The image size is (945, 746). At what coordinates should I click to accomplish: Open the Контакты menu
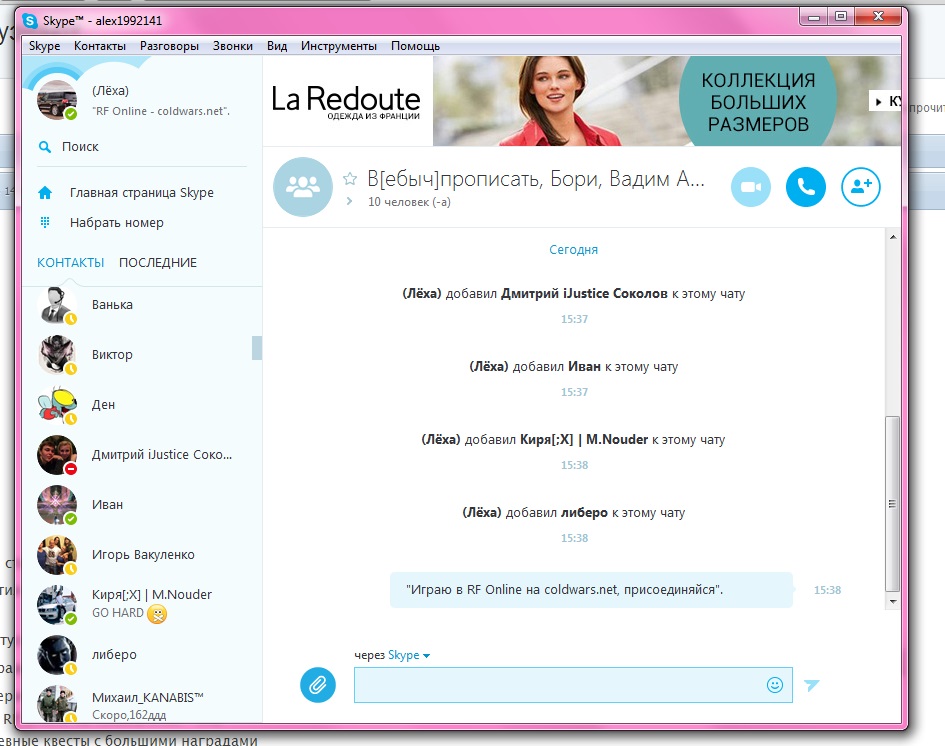point(100,46)
